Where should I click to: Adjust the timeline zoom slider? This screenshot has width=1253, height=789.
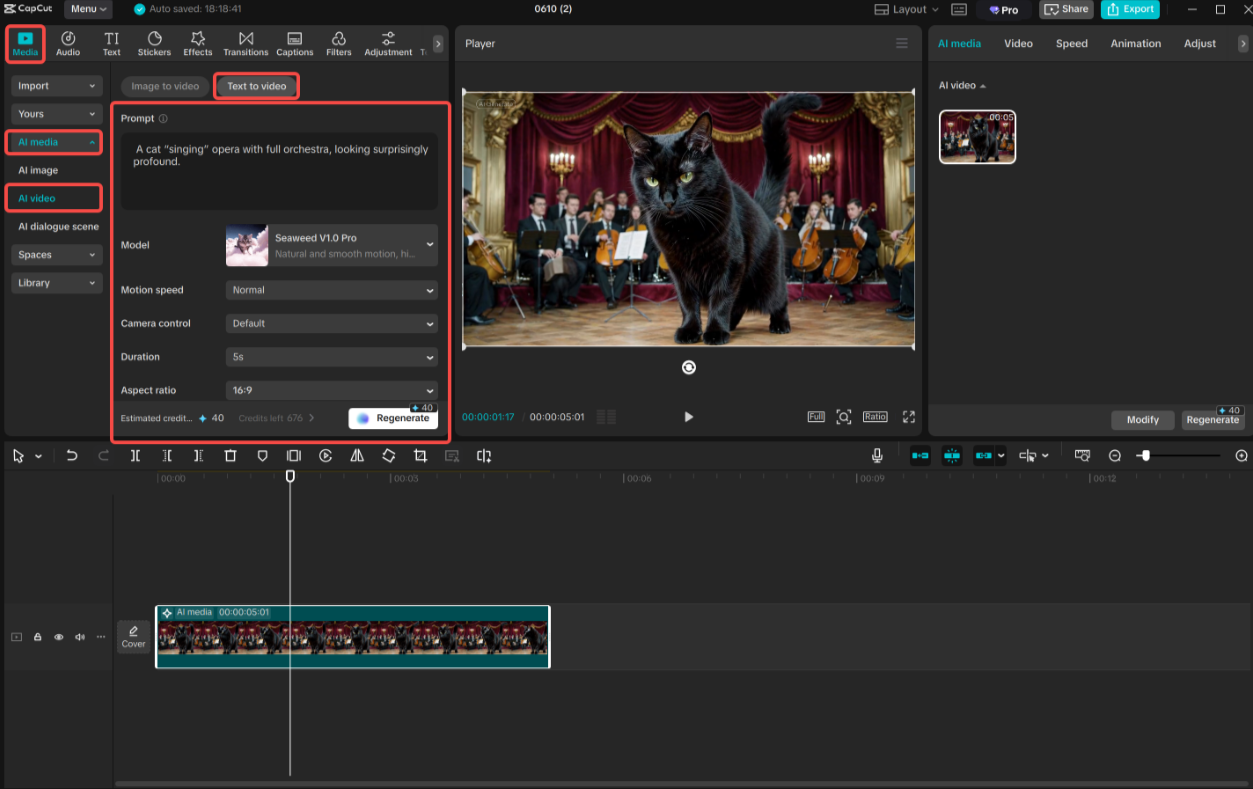[1146, 456]
